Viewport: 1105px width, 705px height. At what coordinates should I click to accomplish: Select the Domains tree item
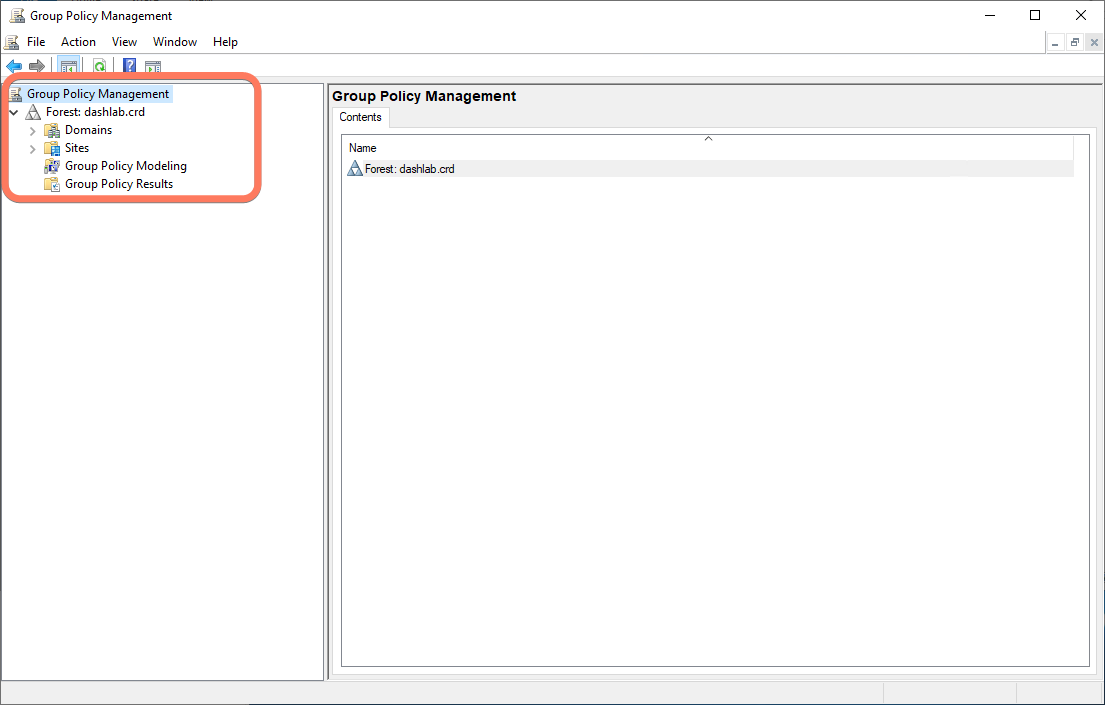[x=88, y=130]
